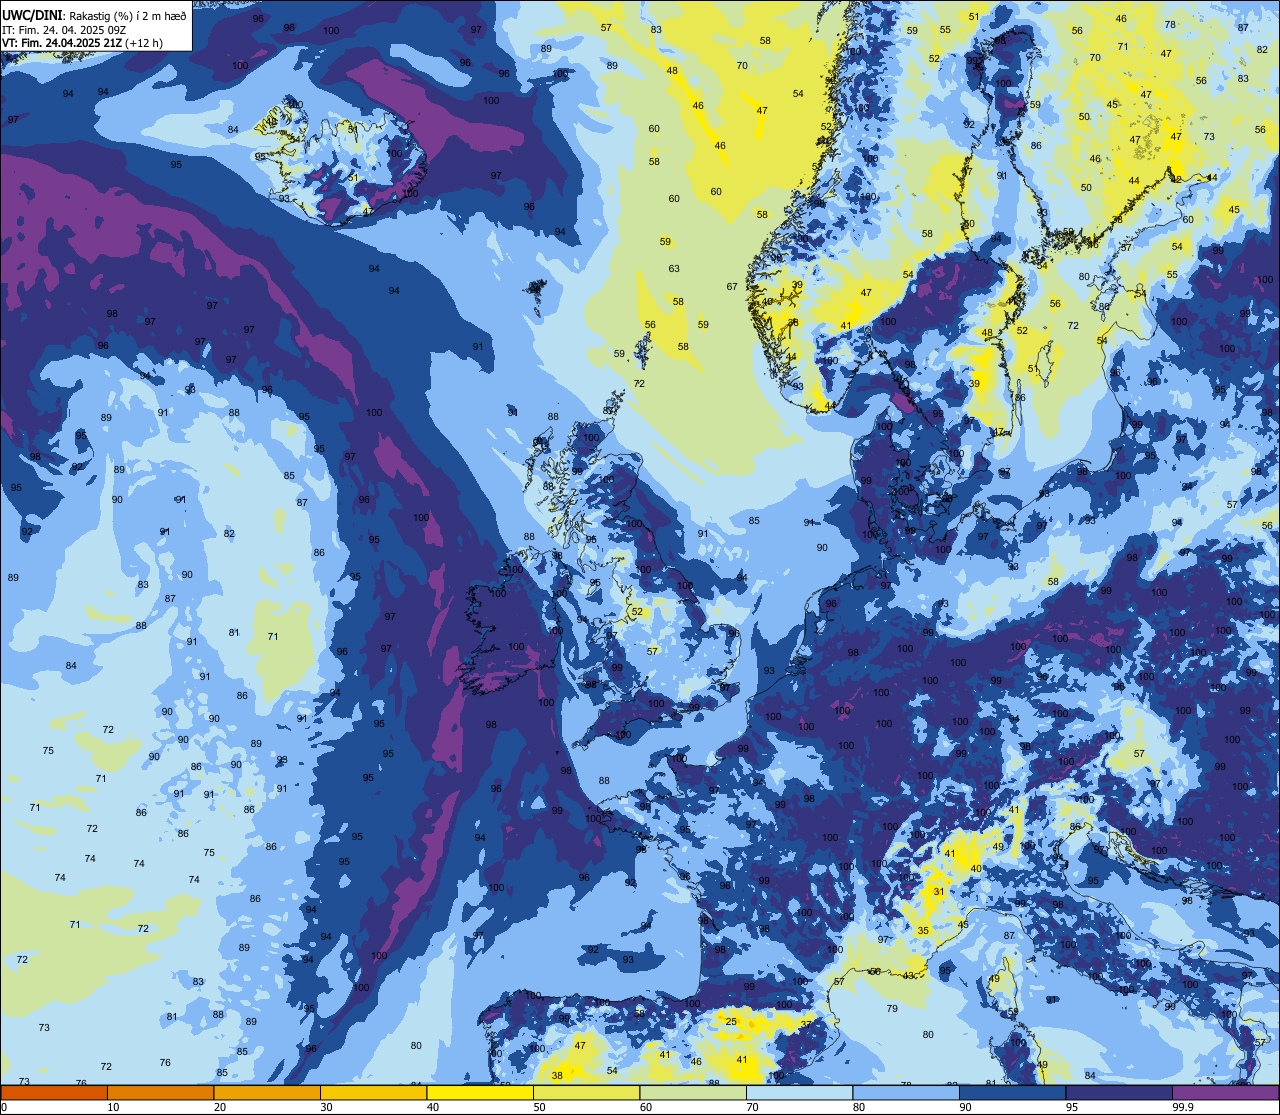The height and width of the screenshot is (1115, 1280).
Task: Click the humidity value '38' near the legend
Action: (557, 1076)
